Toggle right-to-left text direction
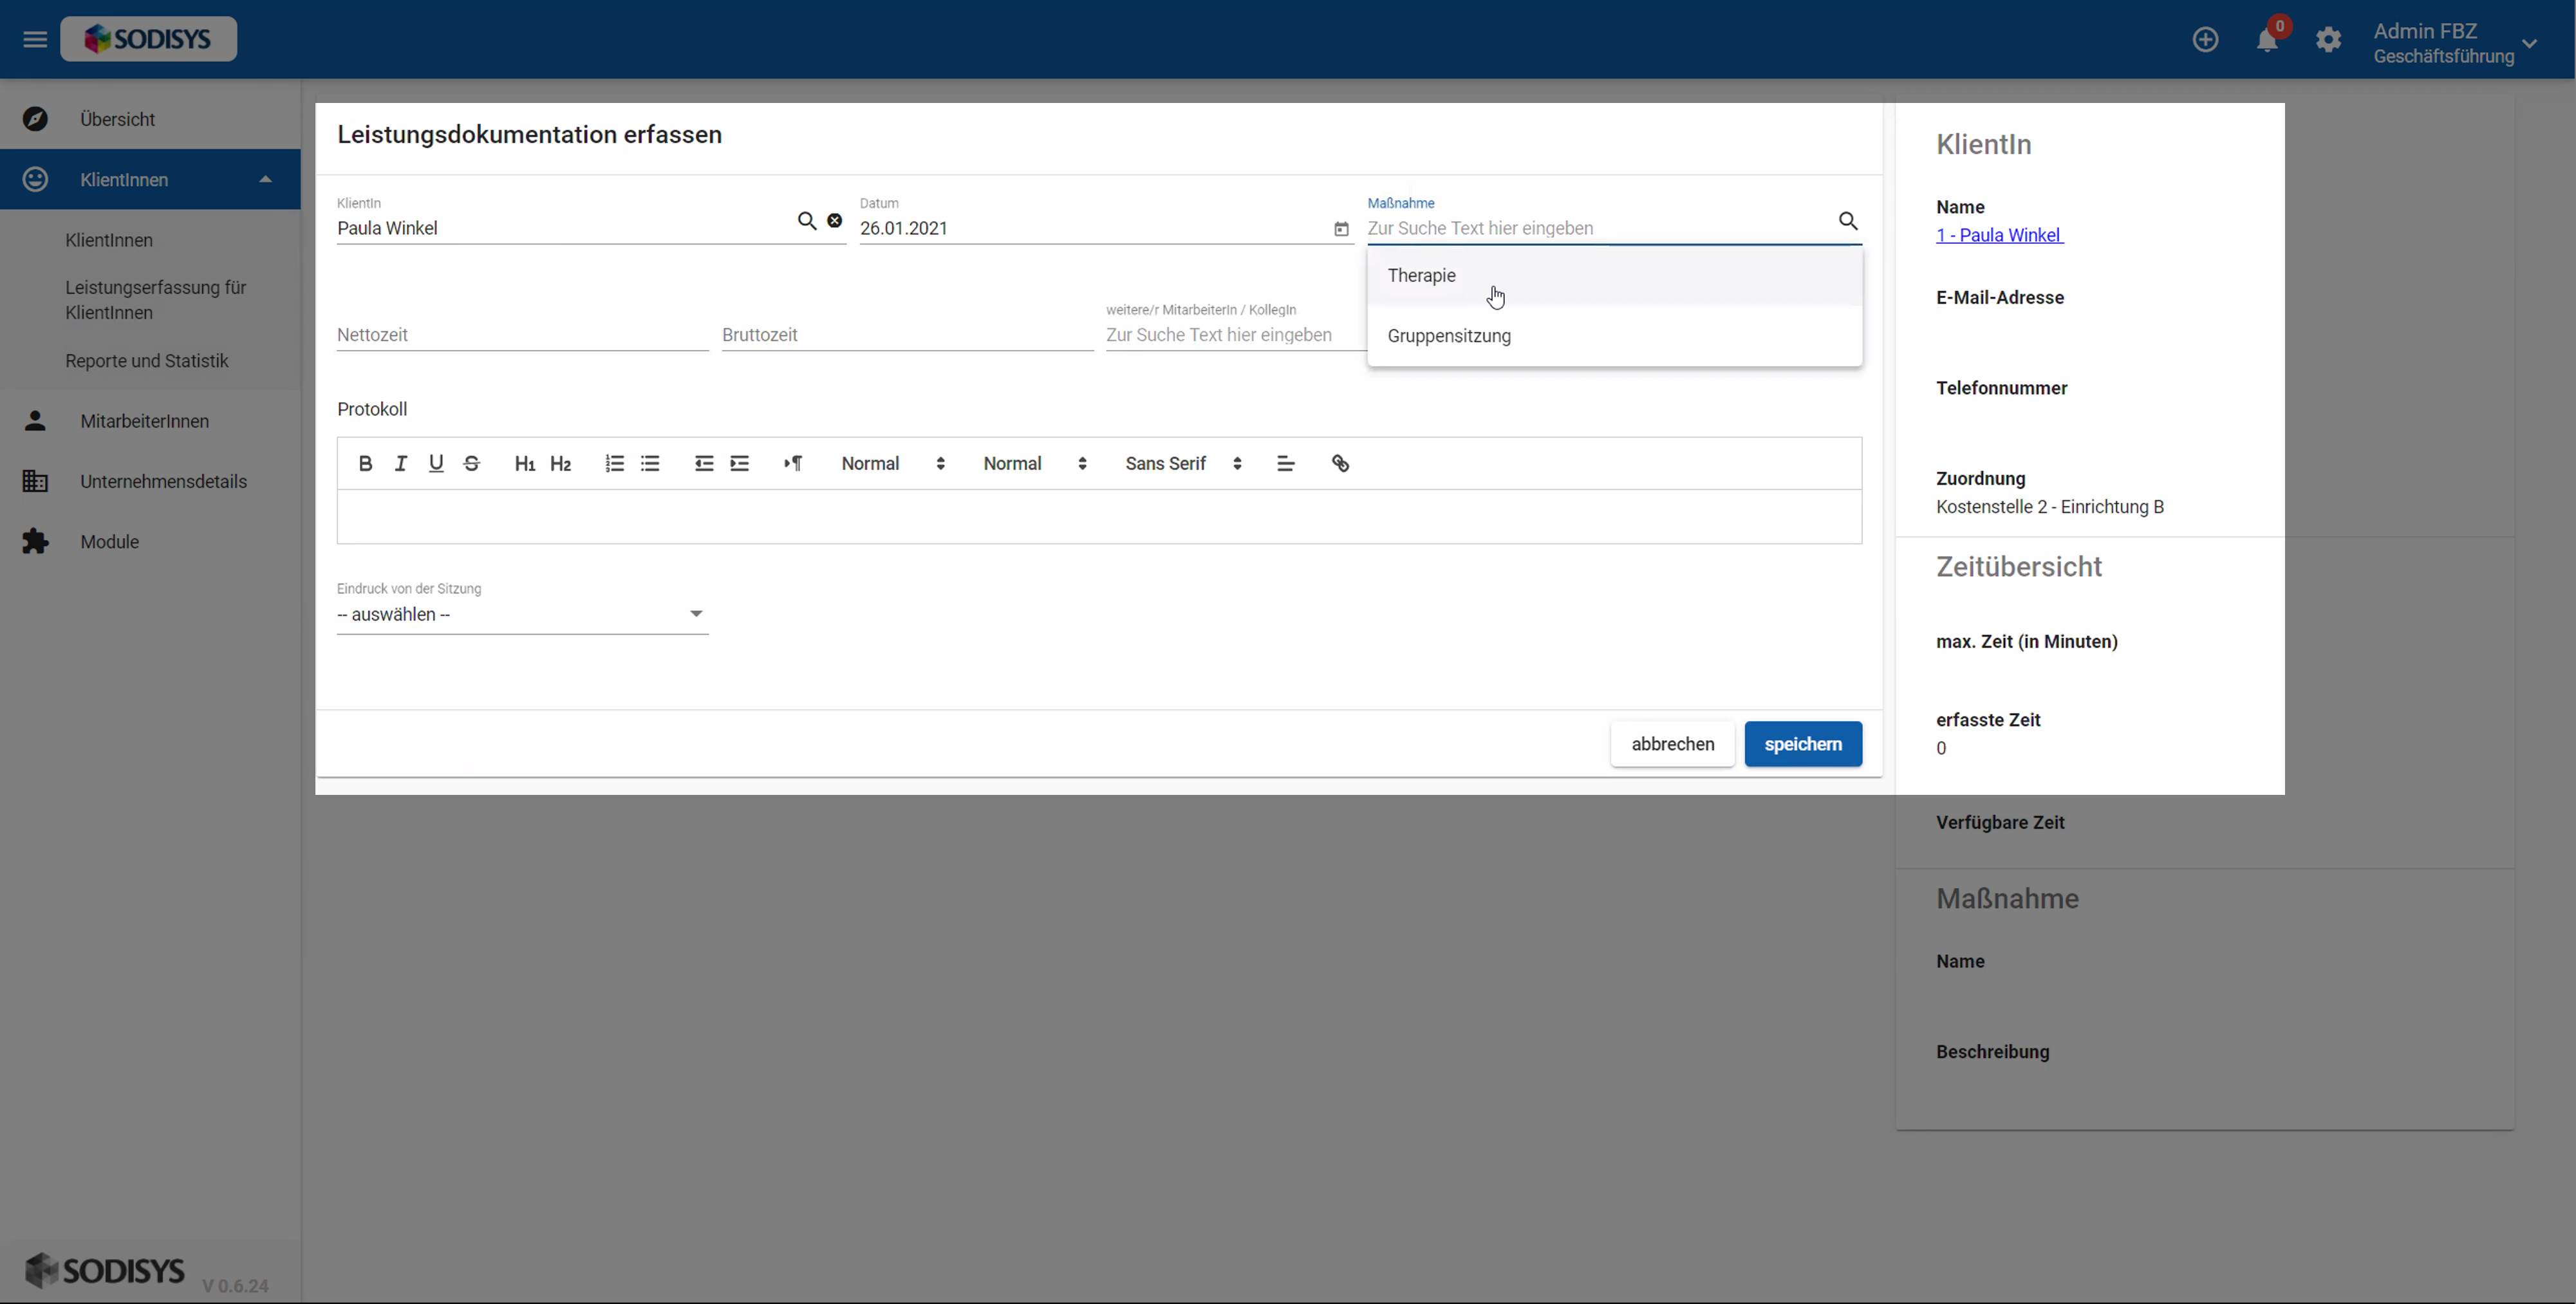 point(793,463)
